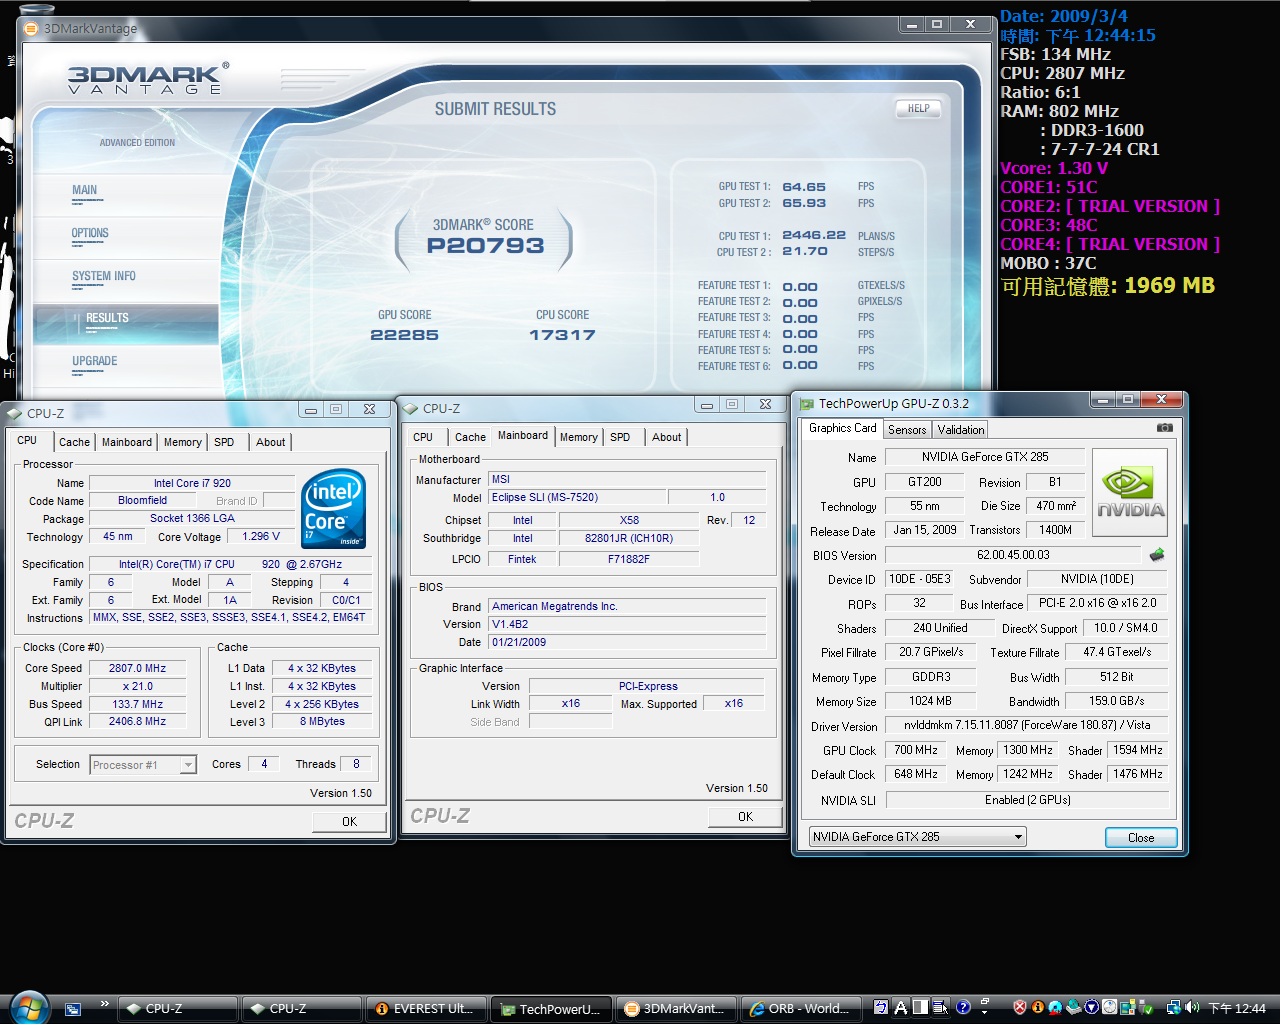Click the Driver Version field in GPU-Z
Image resolution: width=1280 pixels, height=1024 pixels.
point(1027,725)
